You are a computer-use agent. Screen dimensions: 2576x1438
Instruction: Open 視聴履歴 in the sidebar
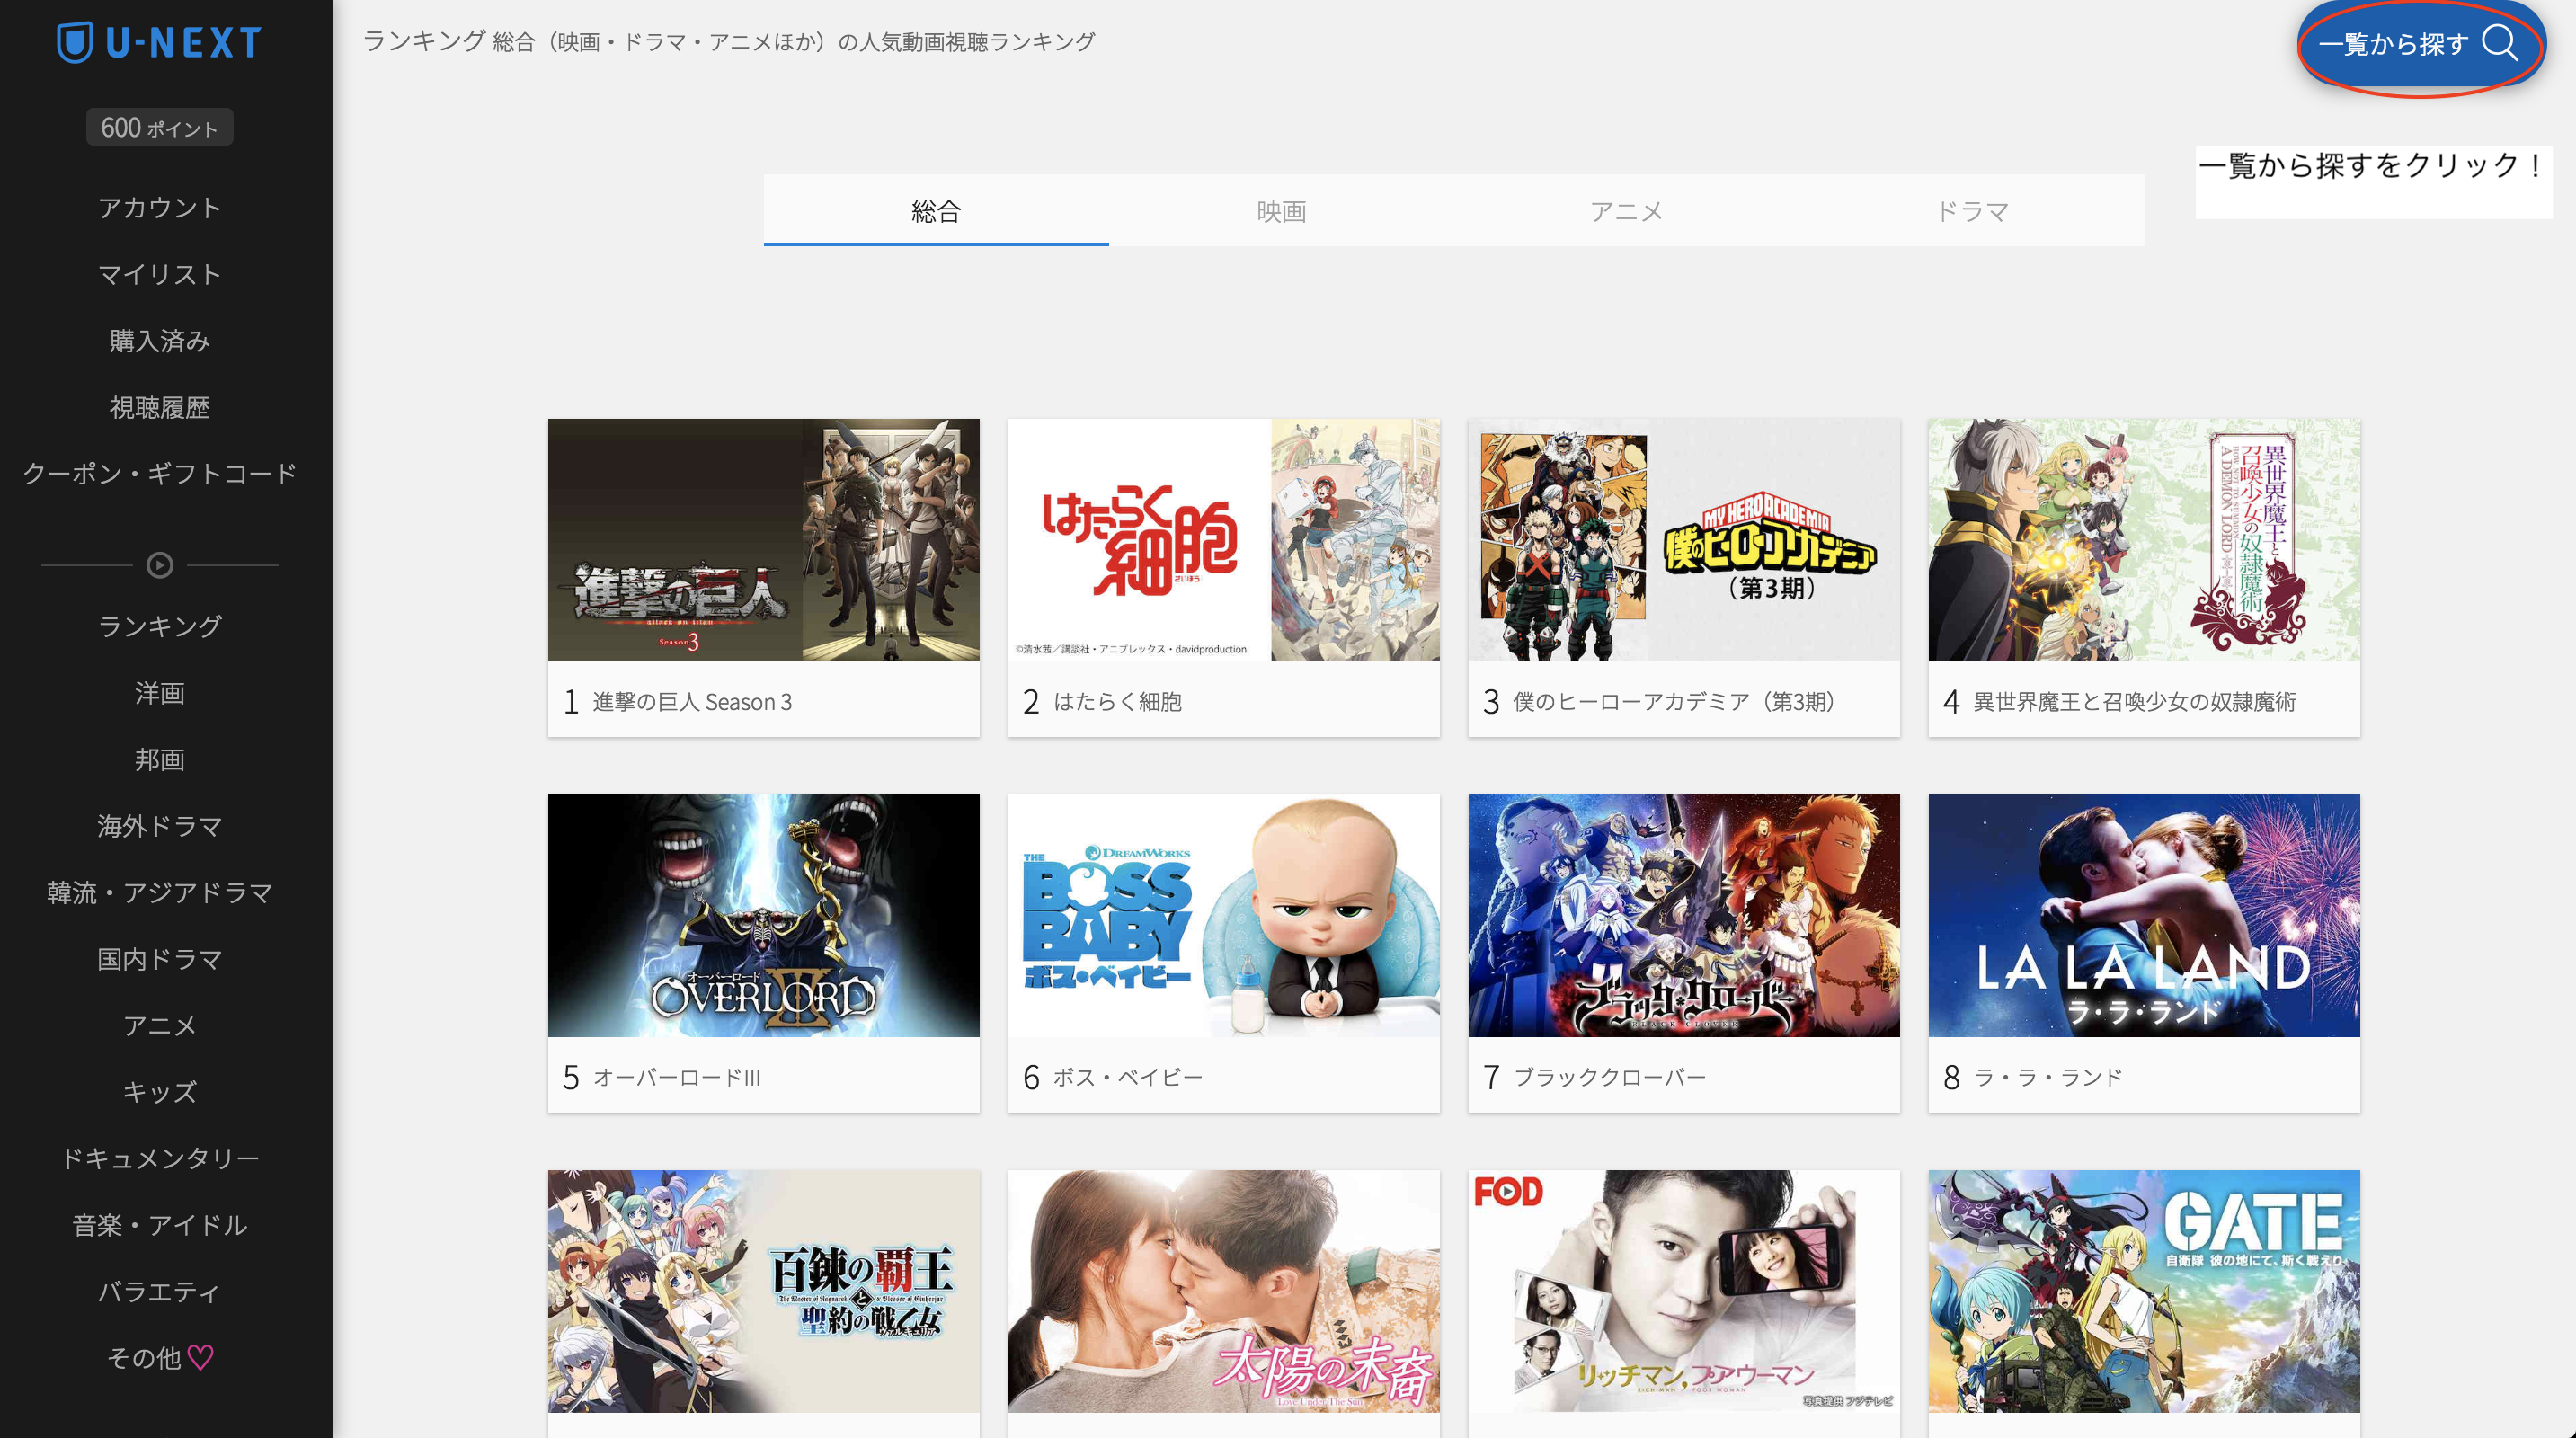click(x=160, y=407)
